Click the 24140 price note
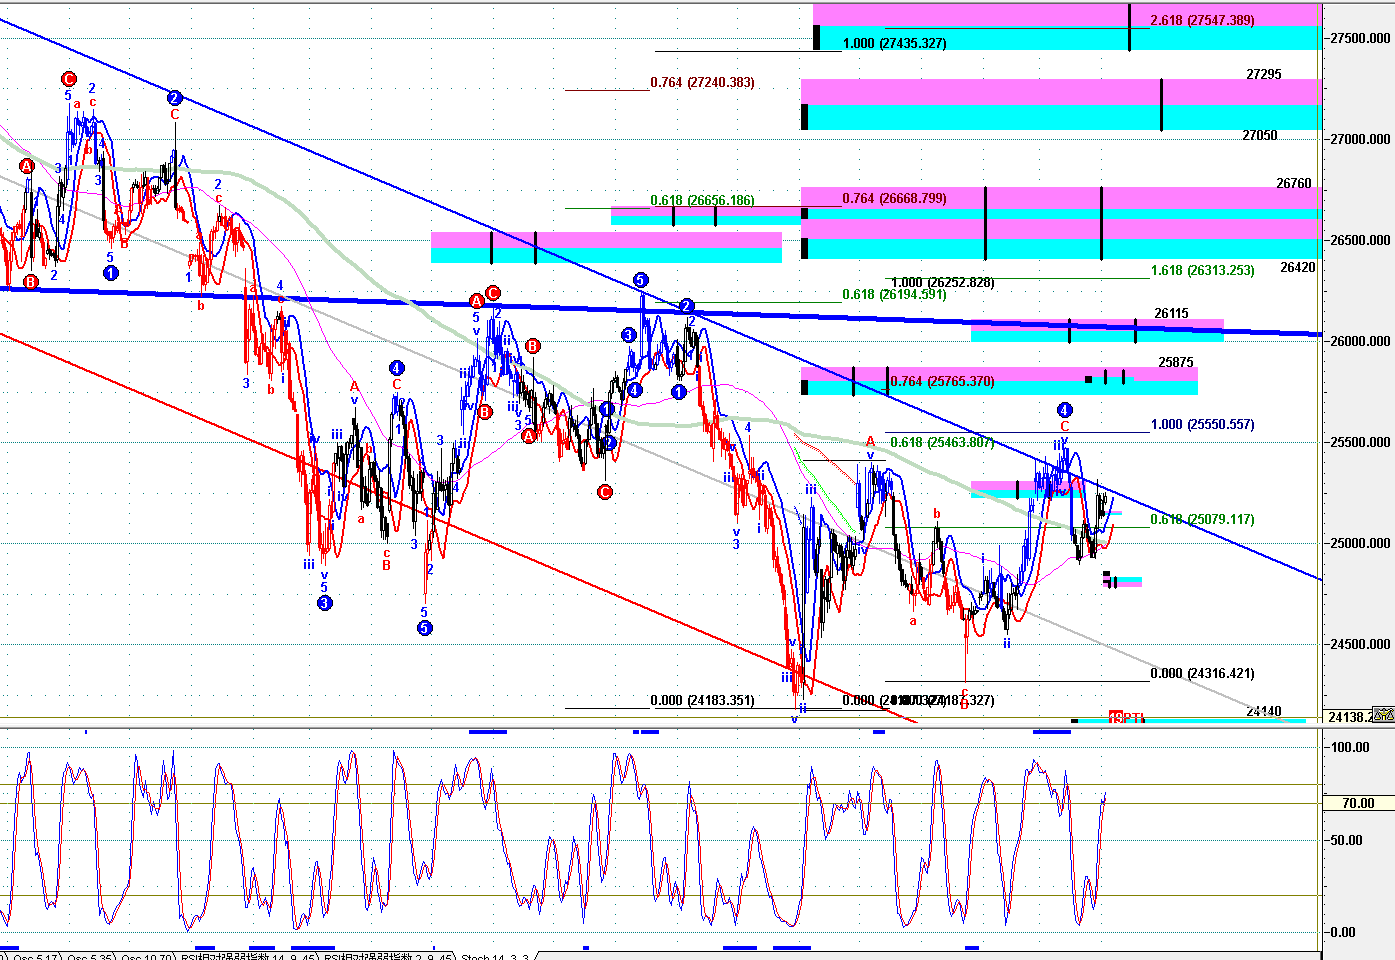The height and width of the screenshot is (960, 1395). 1264,711
